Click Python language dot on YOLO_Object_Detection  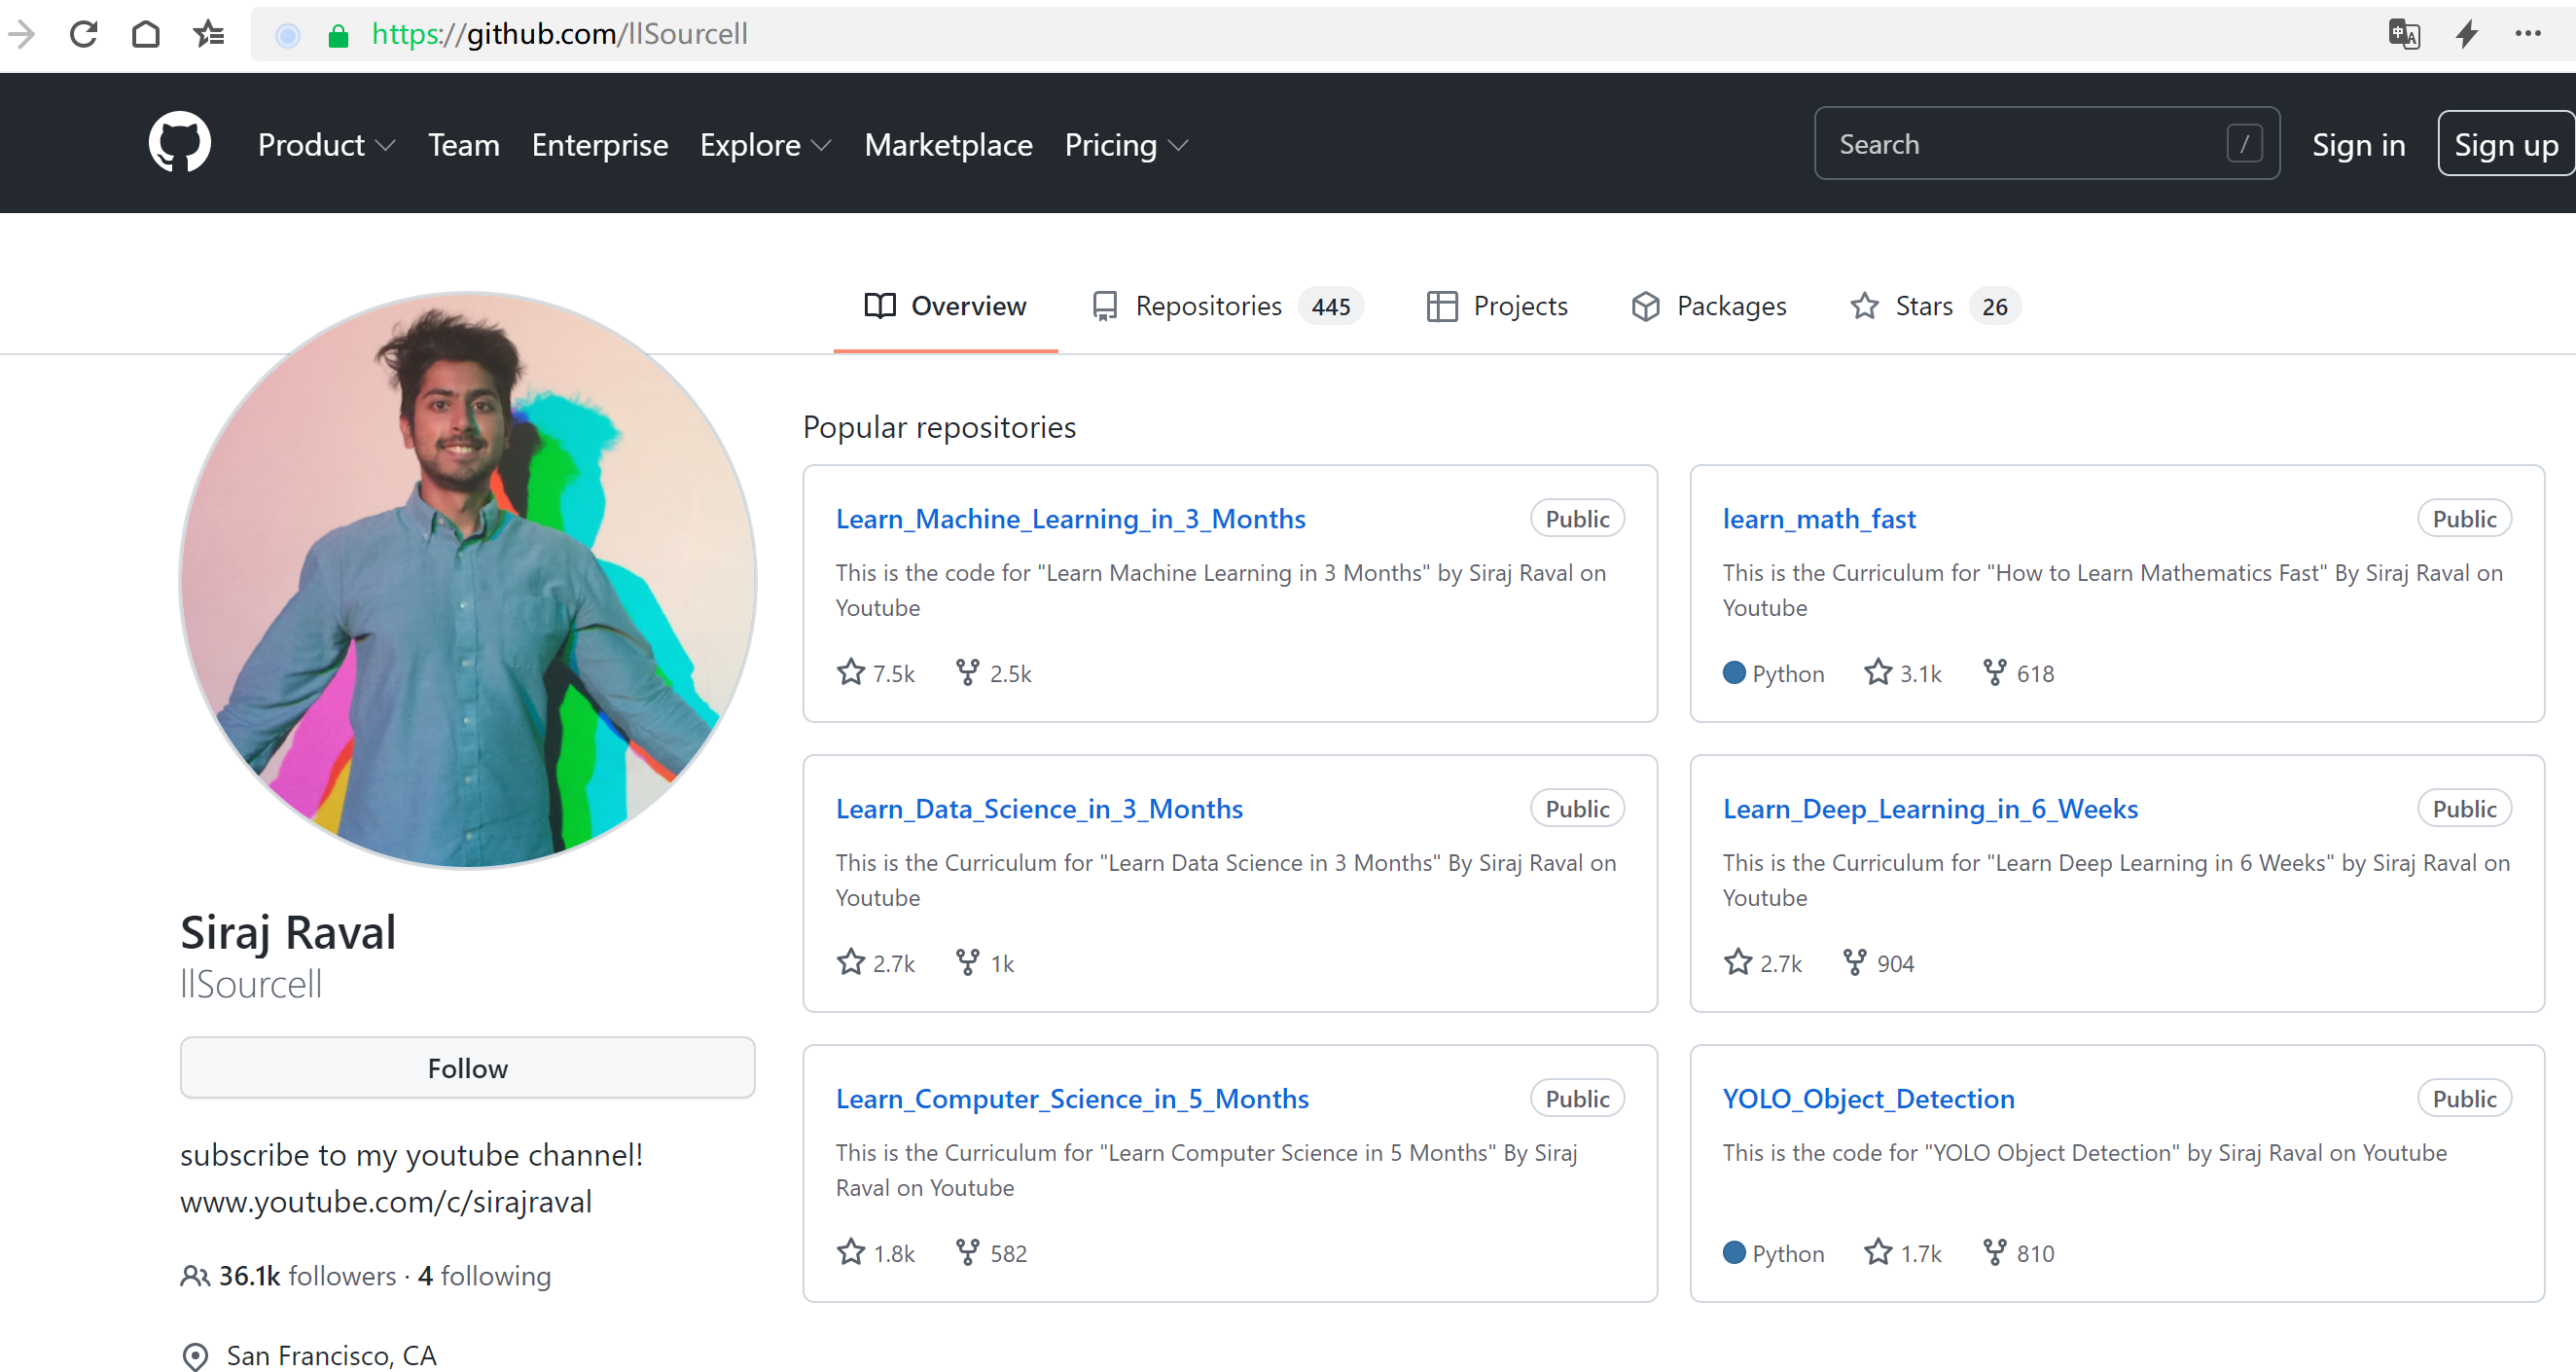(1734, 1253)
